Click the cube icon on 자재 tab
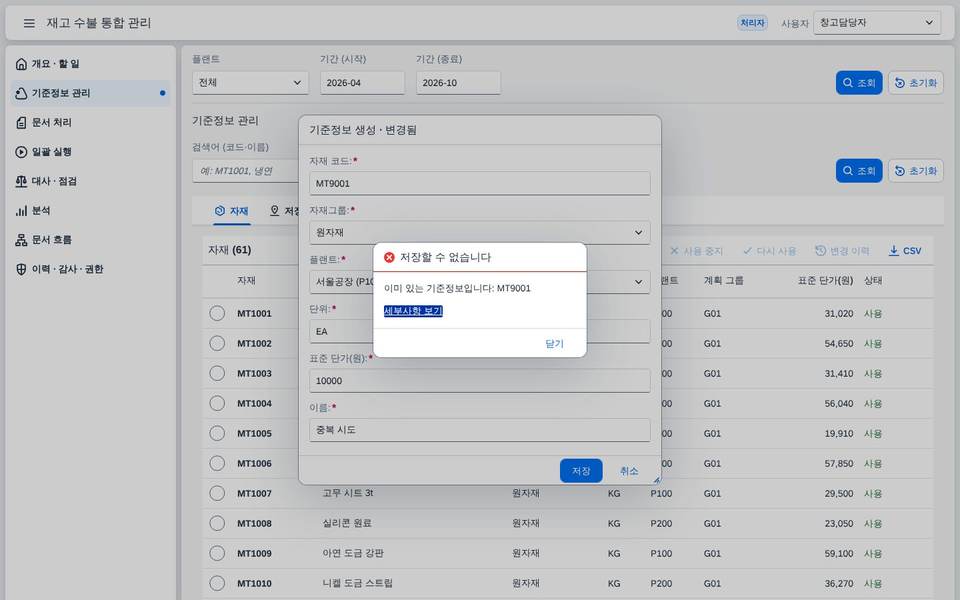 click(220, 211)
